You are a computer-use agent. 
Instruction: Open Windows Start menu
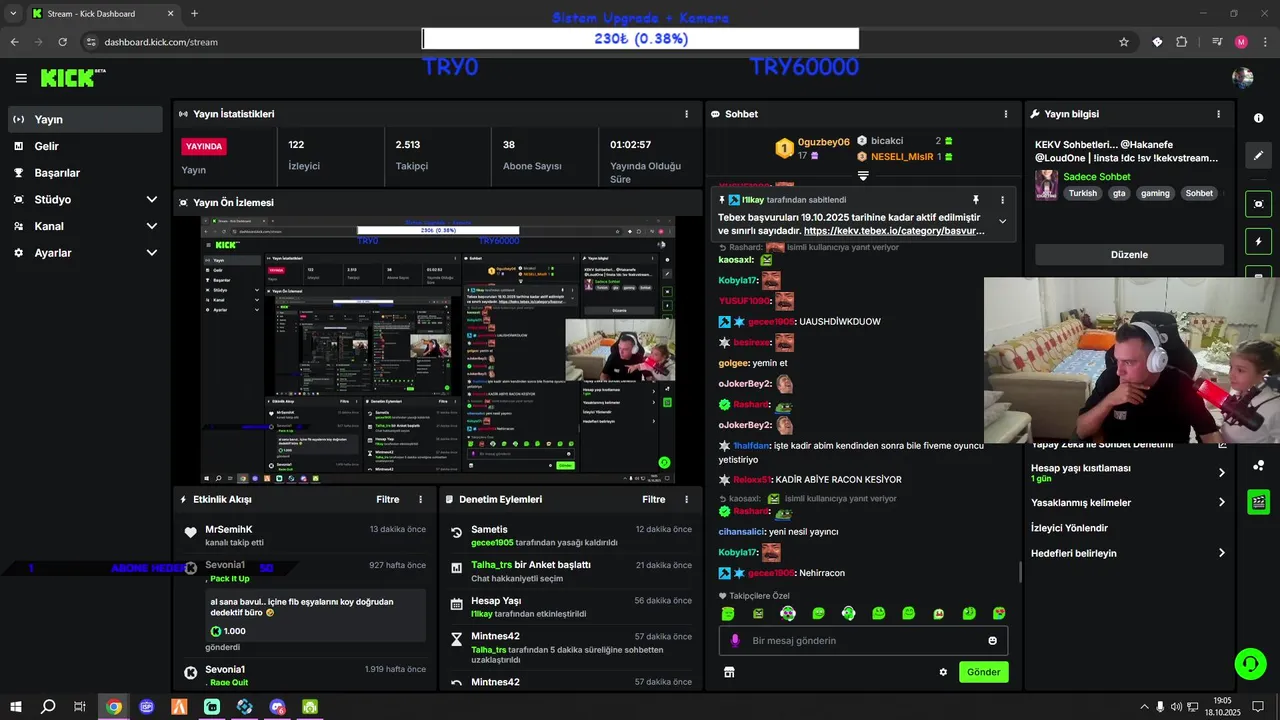pos(16,707)
